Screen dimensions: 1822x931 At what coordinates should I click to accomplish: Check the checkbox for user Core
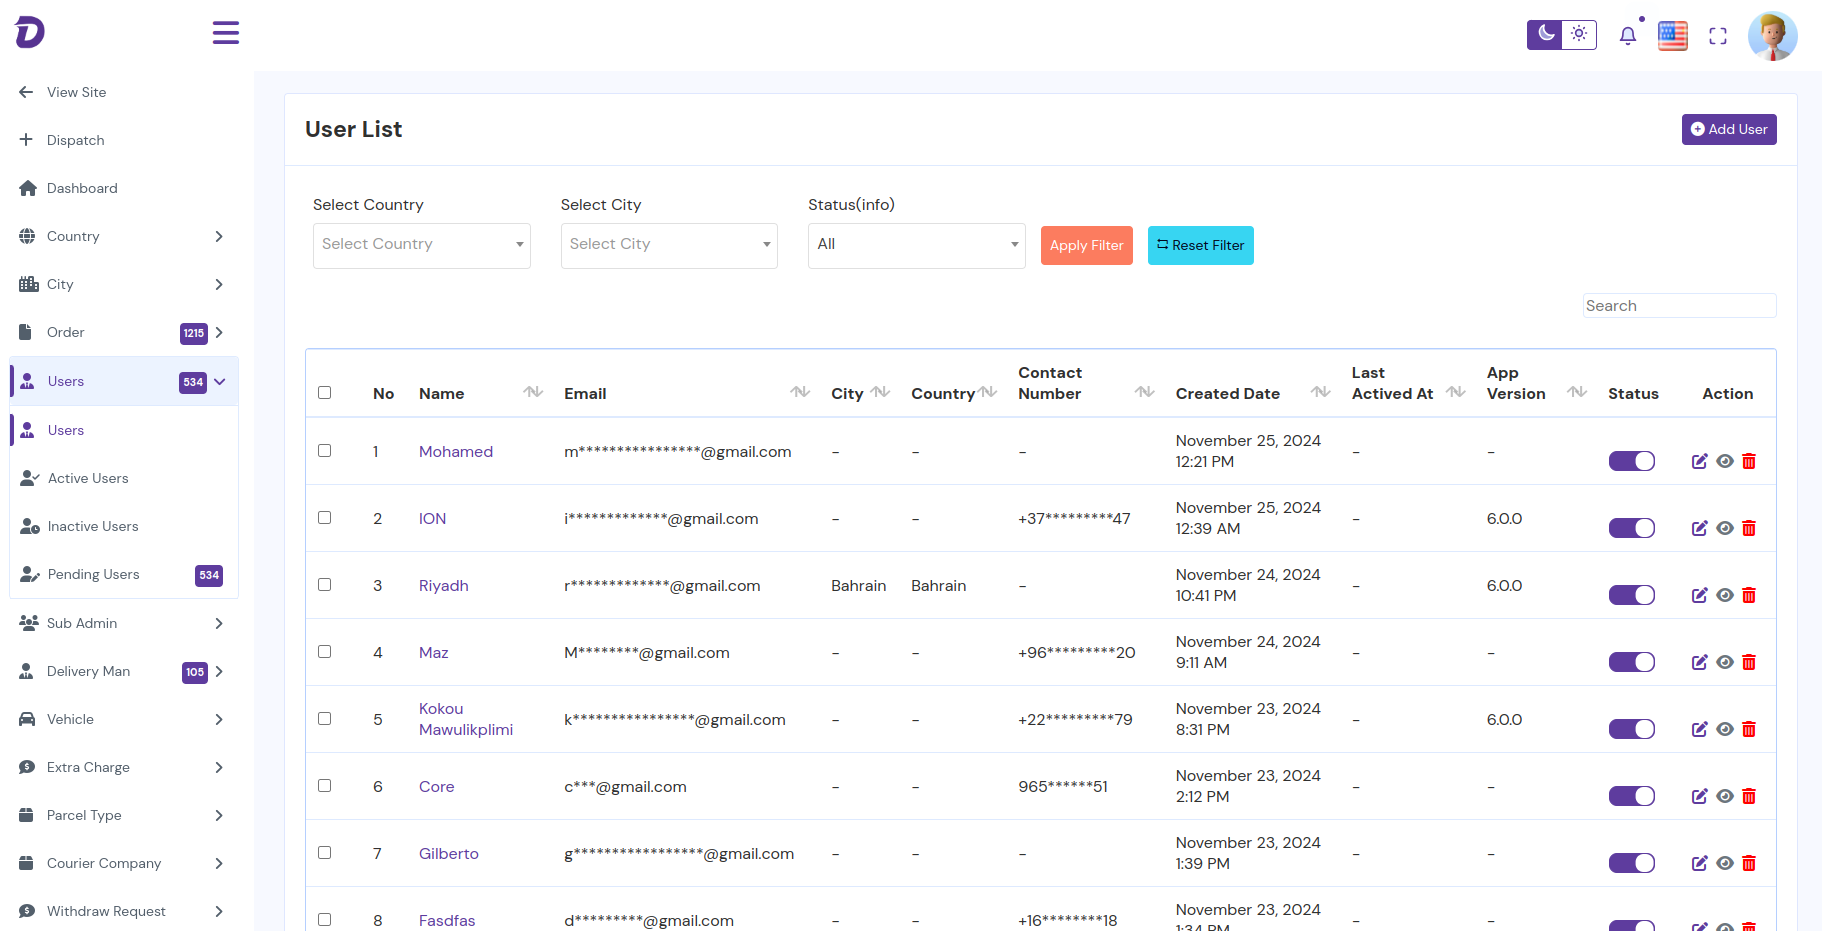(x=324, y=786)
